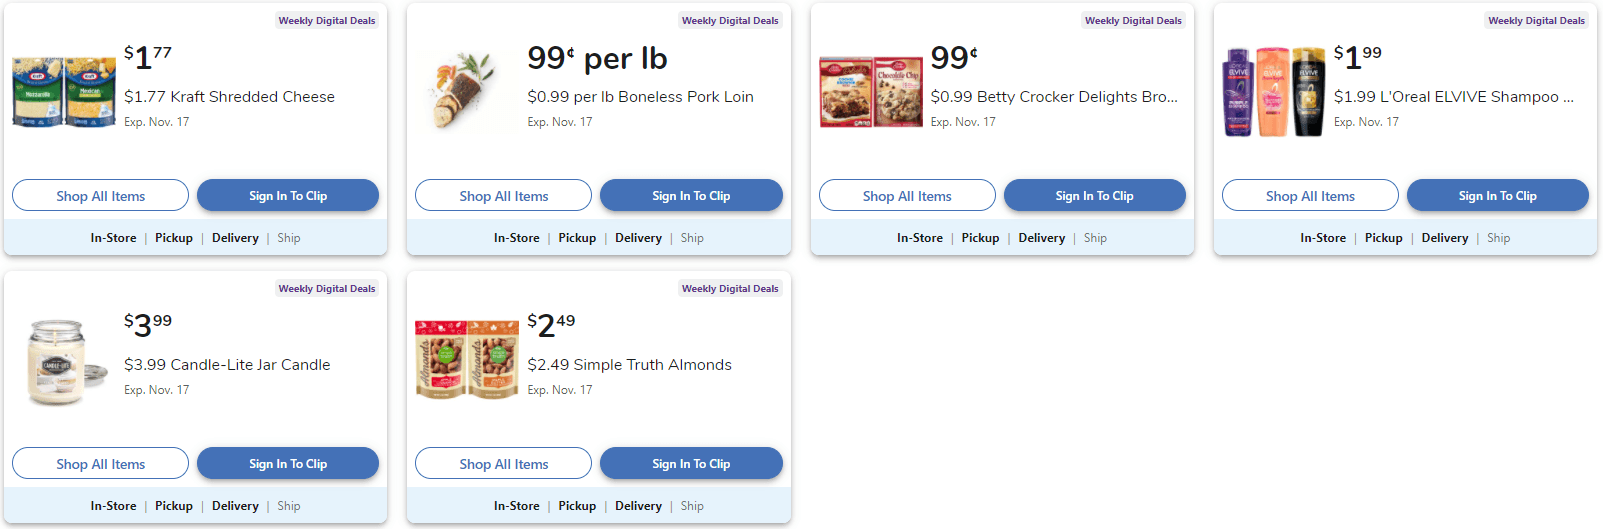Viewport: 1606px width, 529px height.
Task: Shop all items for Candle-Lite Jar Candle
Action: (x=100, y=464)
